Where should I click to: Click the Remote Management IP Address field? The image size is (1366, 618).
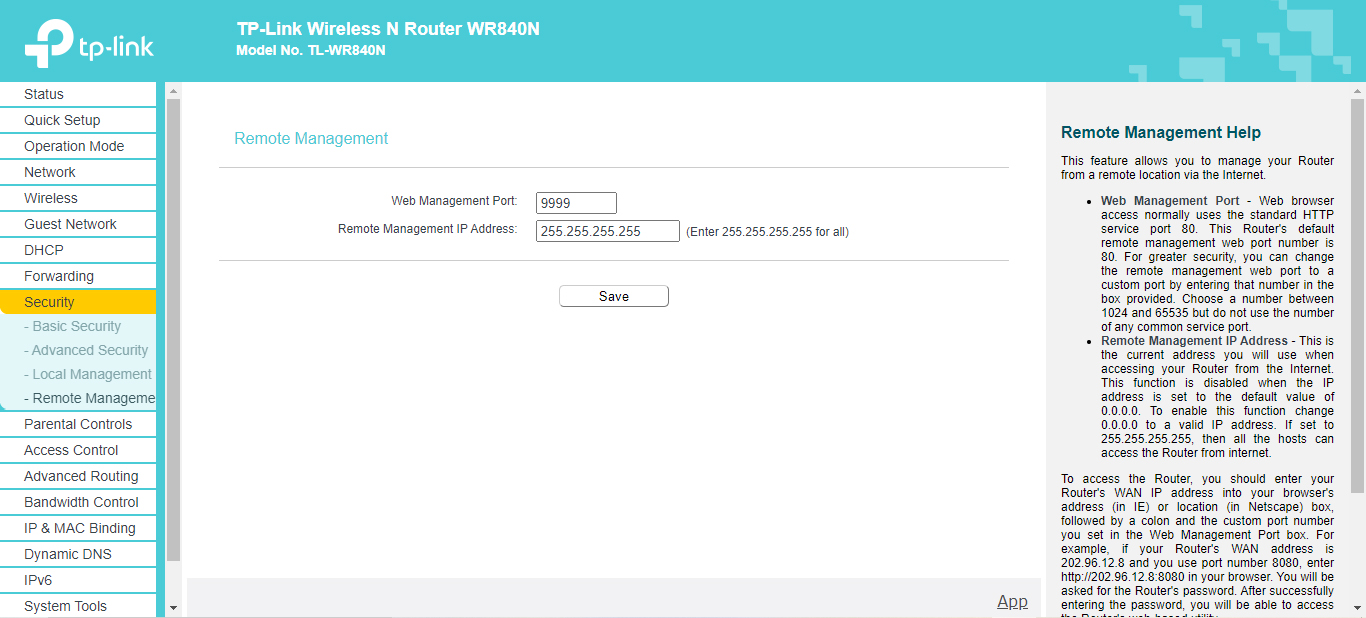click(x=607, y=231)
